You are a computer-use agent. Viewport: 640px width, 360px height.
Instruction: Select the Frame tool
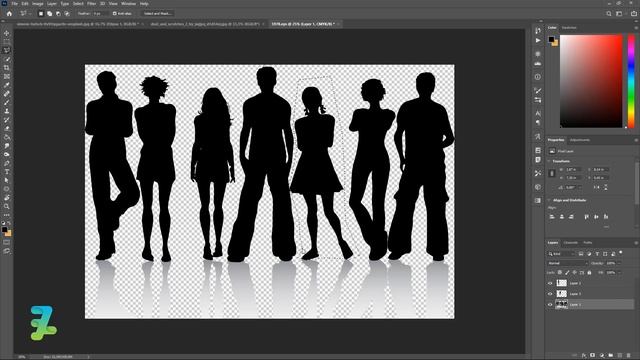point(7,76)
